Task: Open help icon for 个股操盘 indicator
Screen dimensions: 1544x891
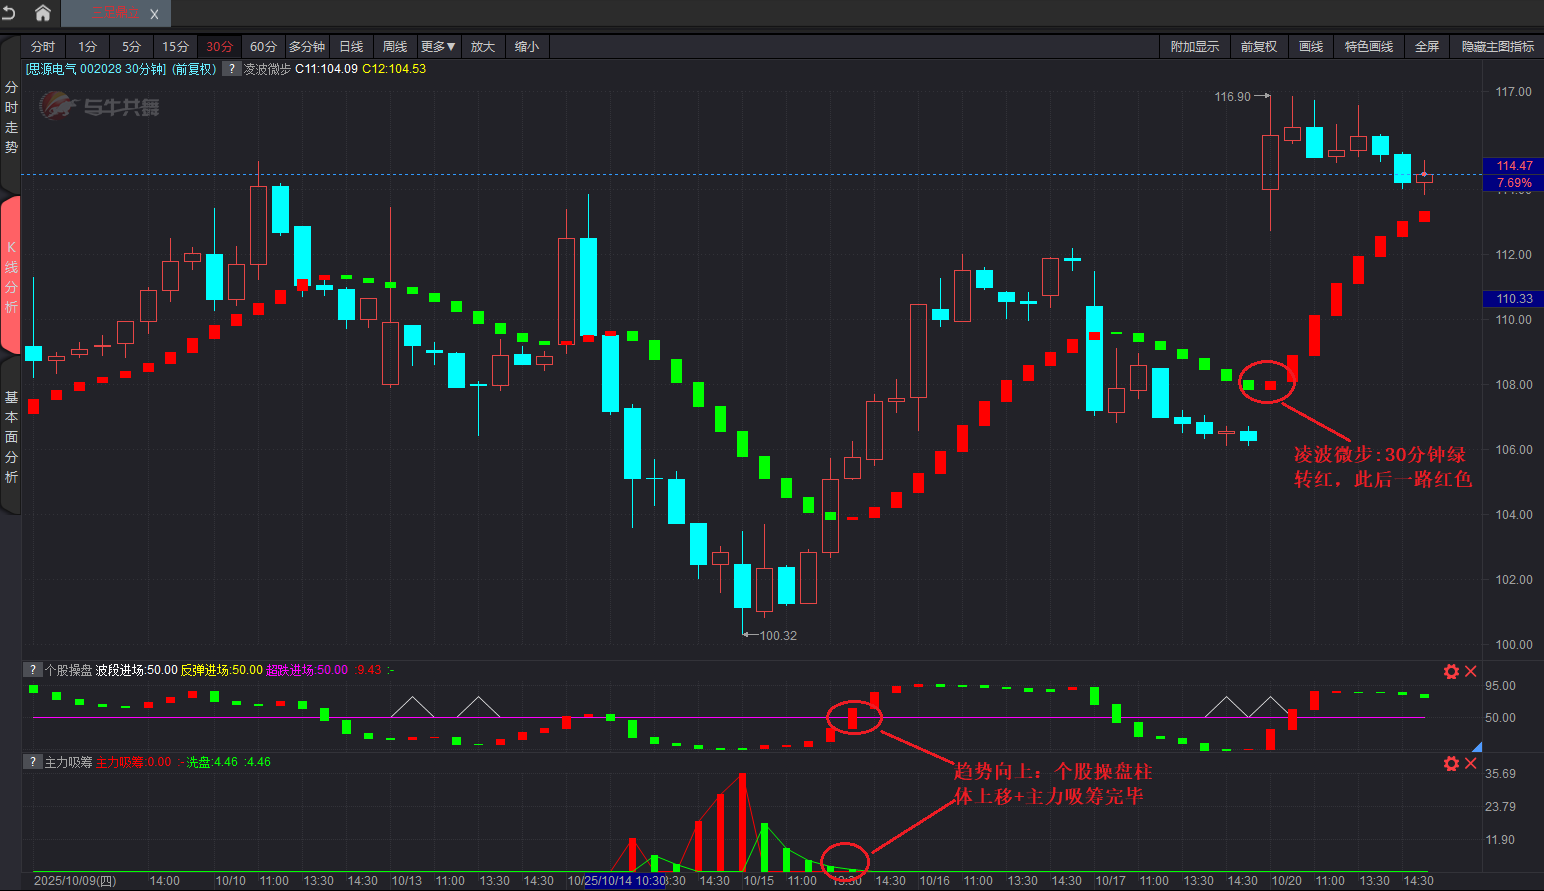Action: 33,670
